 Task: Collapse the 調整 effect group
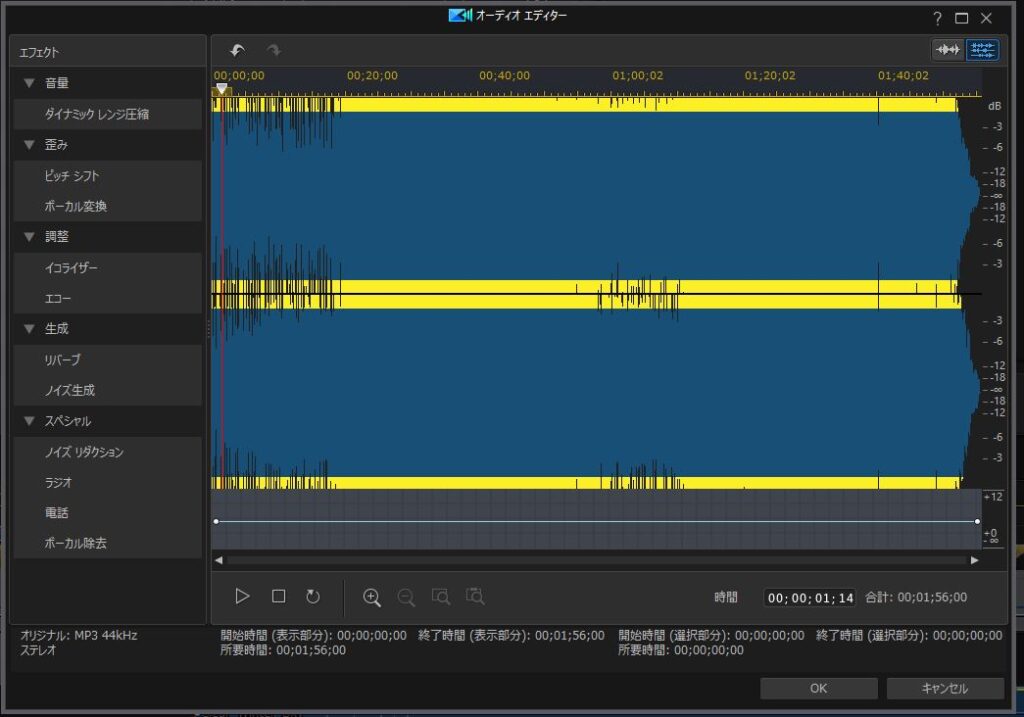pos(29,236)
